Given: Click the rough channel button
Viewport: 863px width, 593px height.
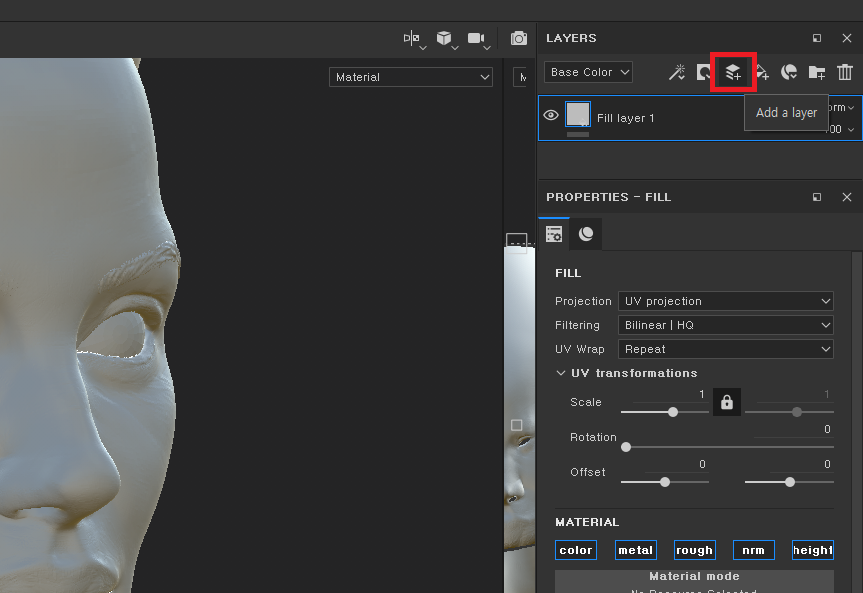Looking at the screenshot, I should pyautogui.click(x=694, y=549).
